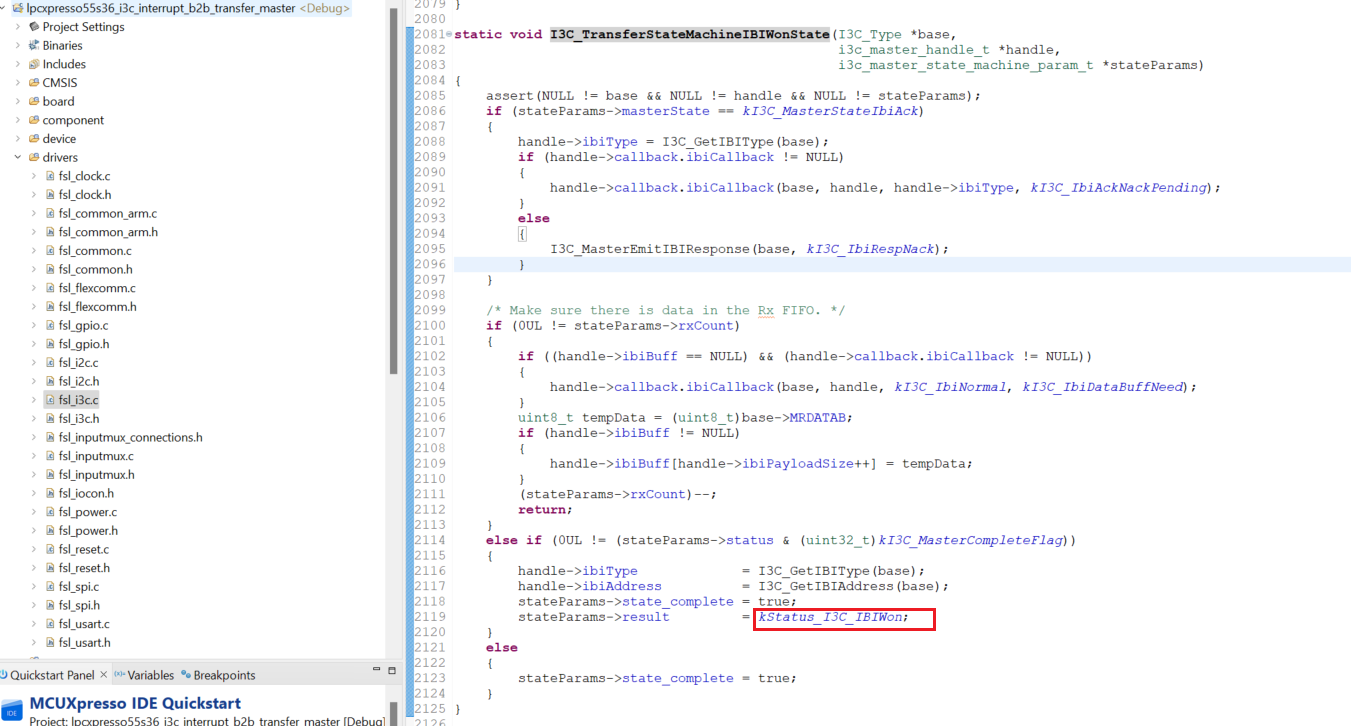Click the Variables view icon in bottom panel
1351x726 pixels.
coord(122,675)
